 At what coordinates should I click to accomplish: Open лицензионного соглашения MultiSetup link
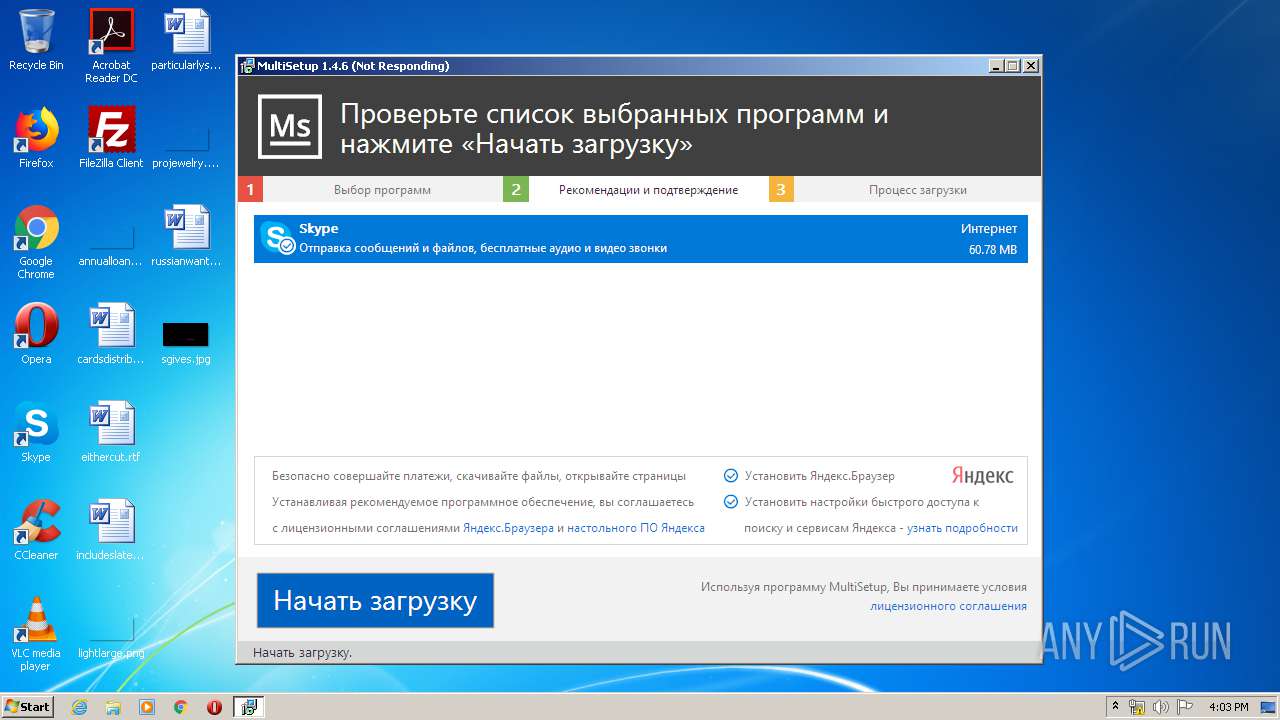948,606
